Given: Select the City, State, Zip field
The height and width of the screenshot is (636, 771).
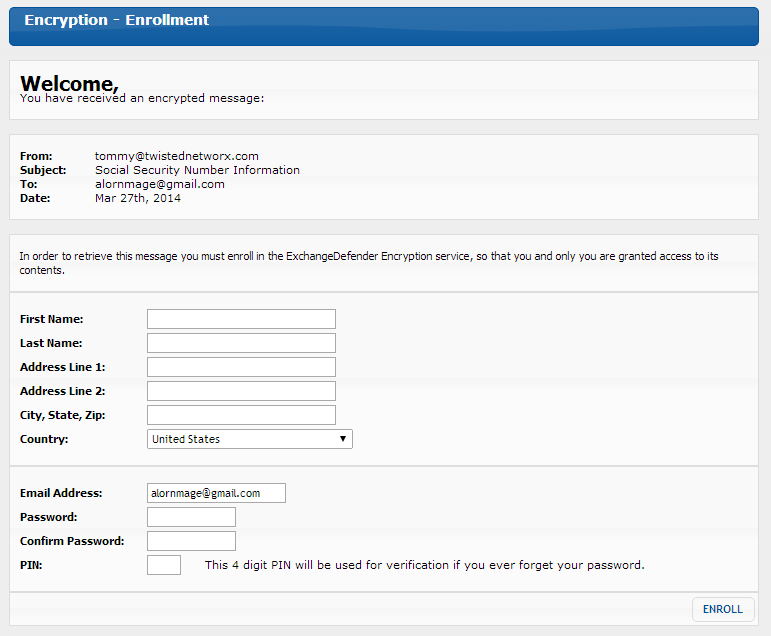Looking at the screenshot, I should click(x=241, y=415).
